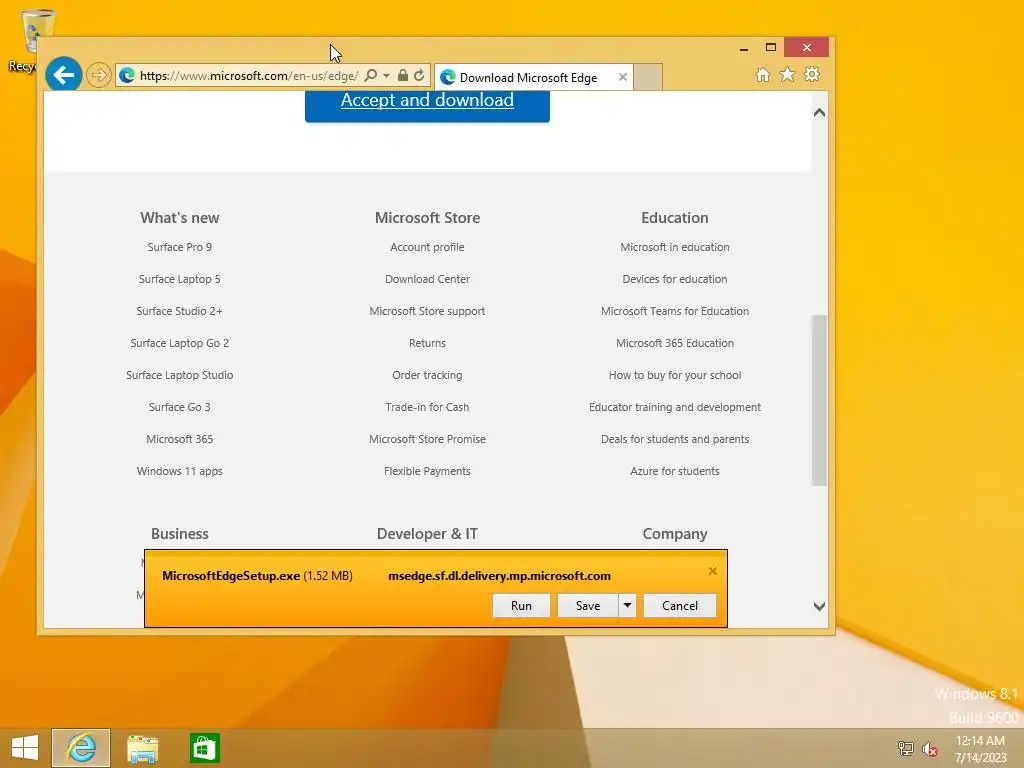Open the Account profile link

point(427,247)
